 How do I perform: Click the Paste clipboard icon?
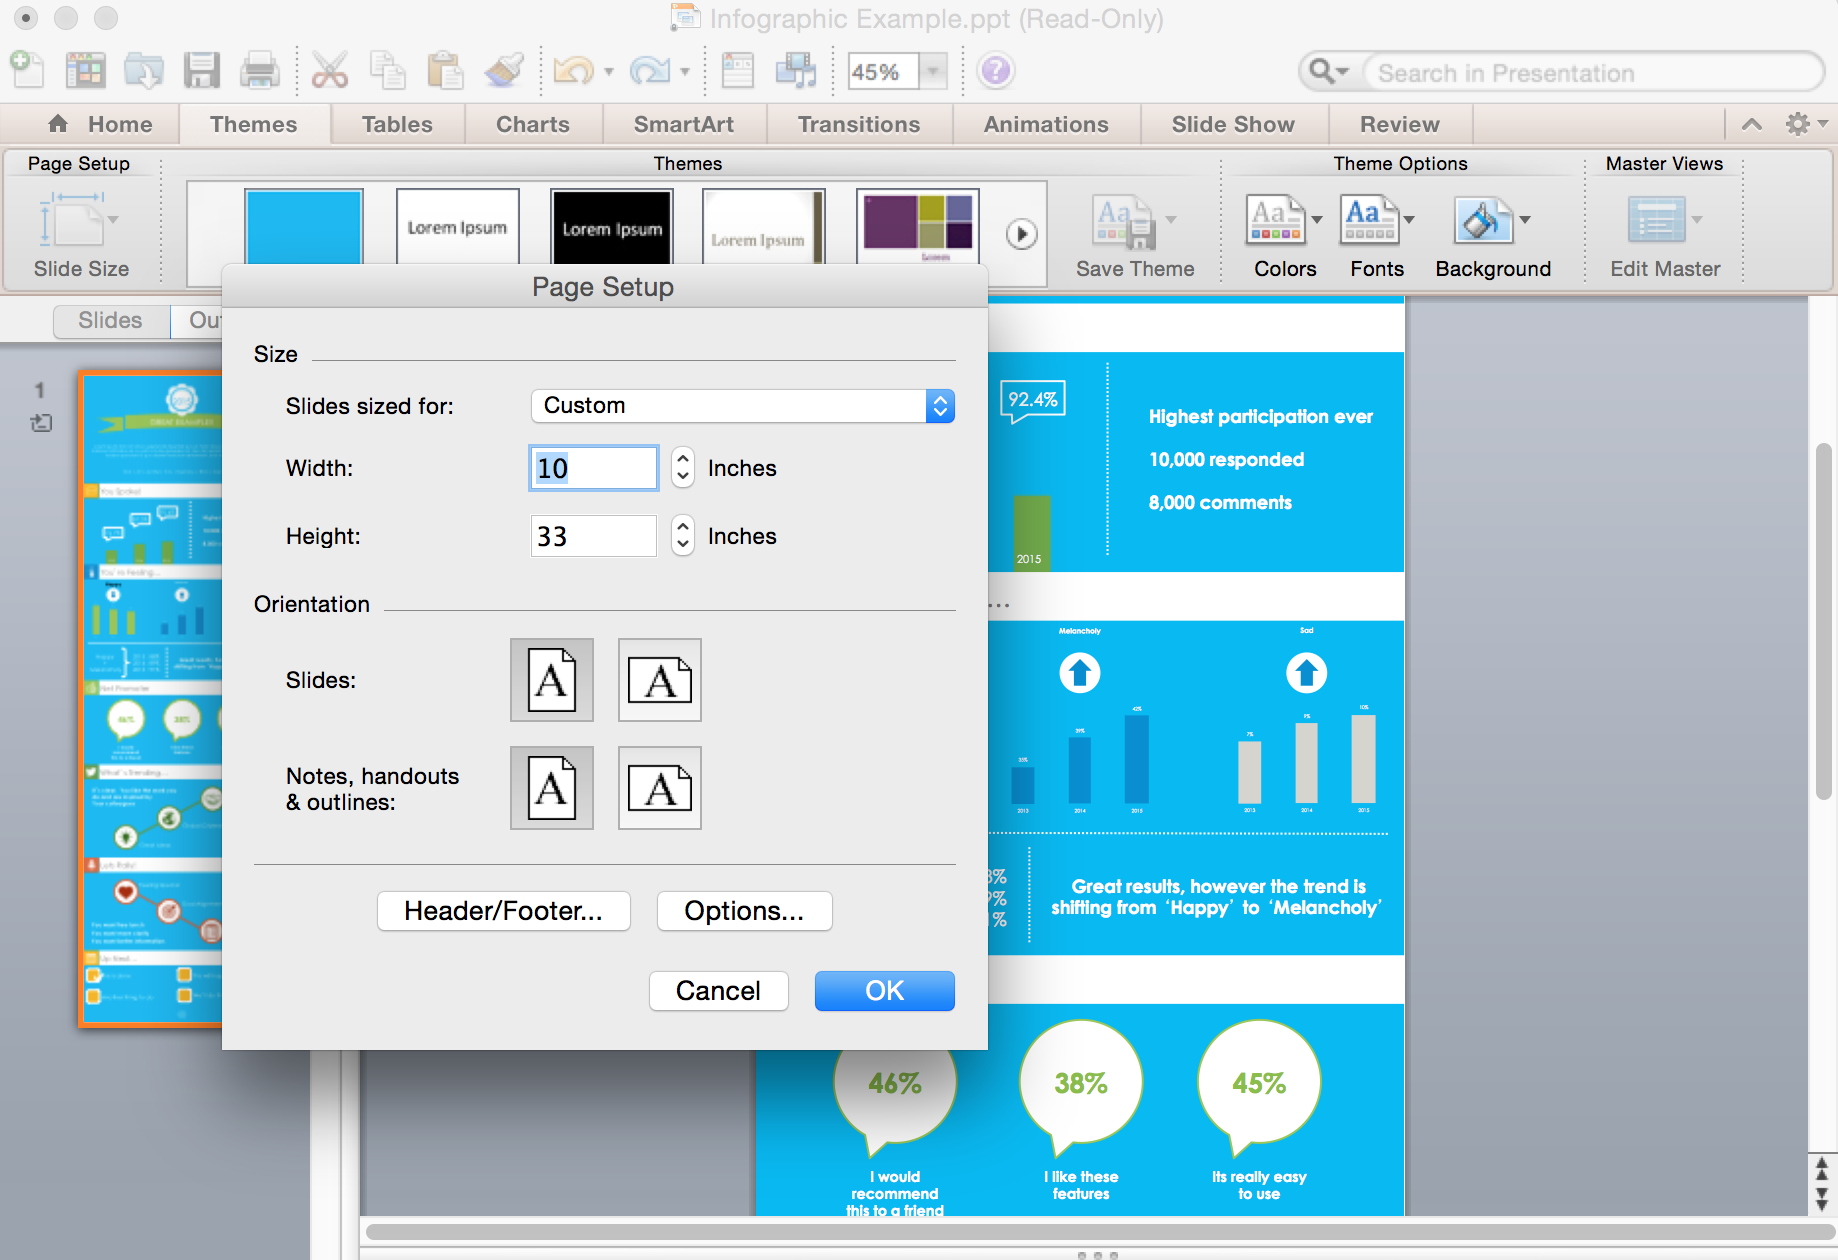(445, 70)
